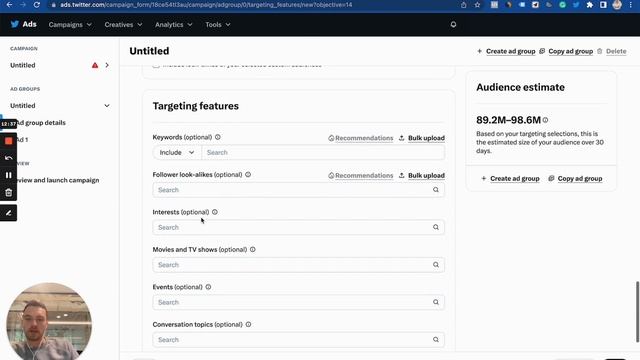
Task: Open the Include dropdown for keywords
Action: point(177,152)
